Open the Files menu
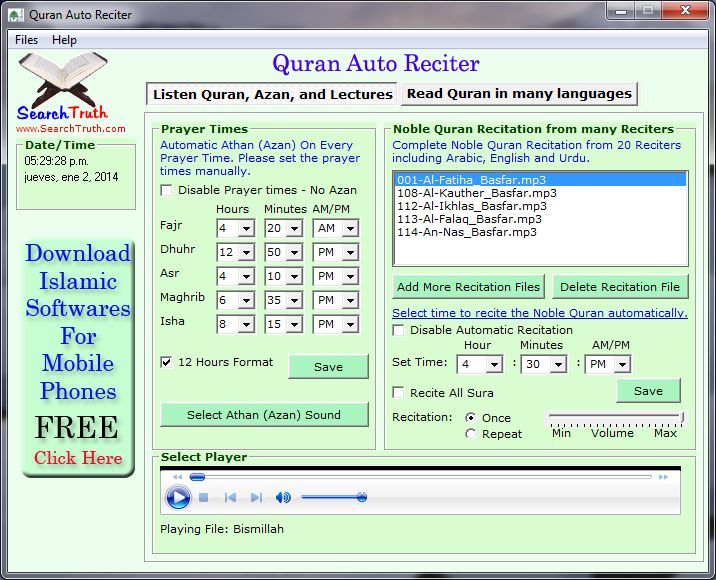 pyautogui.click(x=26, y=40)
